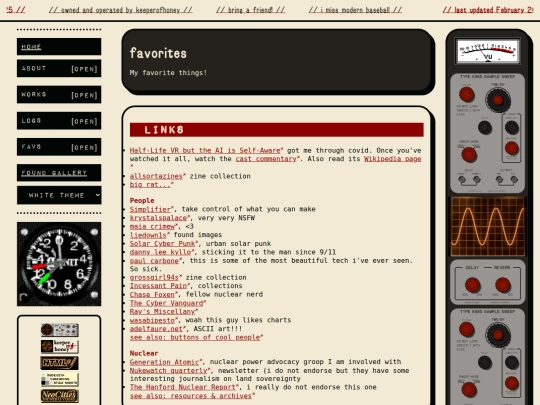Open the Generation Atomic link
Viewport: 540px width, 405px height.
tap(166, 362)
